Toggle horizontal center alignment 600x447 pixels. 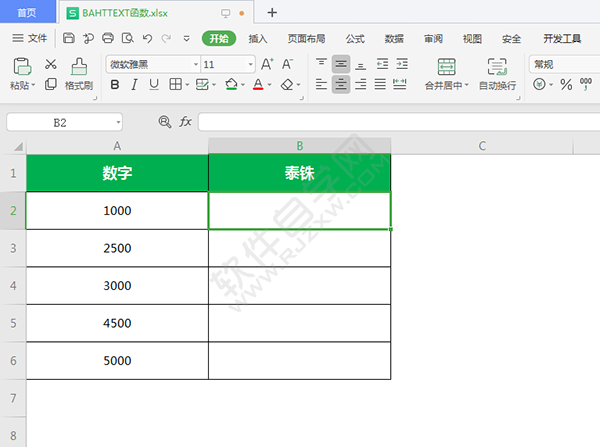pyautogui.click(x=341, y=84)
